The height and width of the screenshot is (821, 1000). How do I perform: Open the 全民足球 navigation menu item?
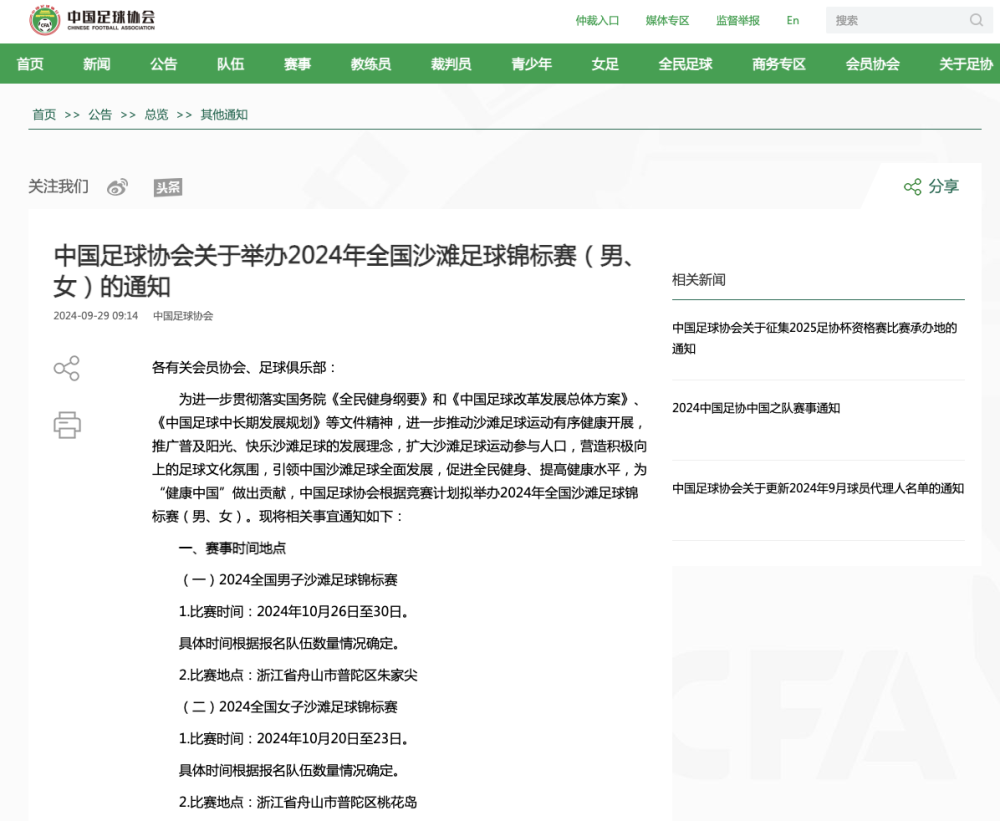pyautogui.click(x=686, y=64)
